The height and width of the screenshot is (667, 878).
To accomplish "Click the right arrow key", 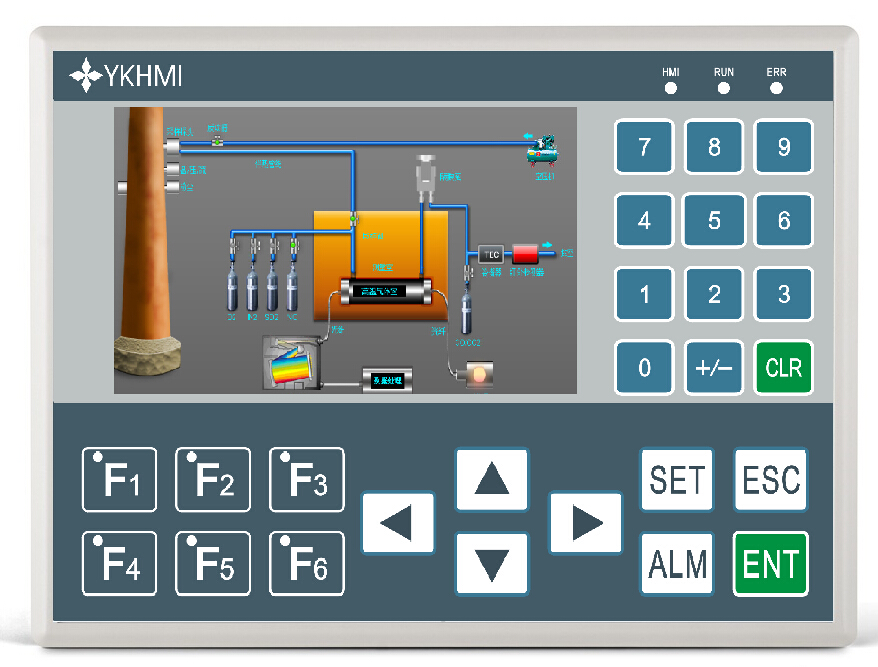I will coord(586,523).
